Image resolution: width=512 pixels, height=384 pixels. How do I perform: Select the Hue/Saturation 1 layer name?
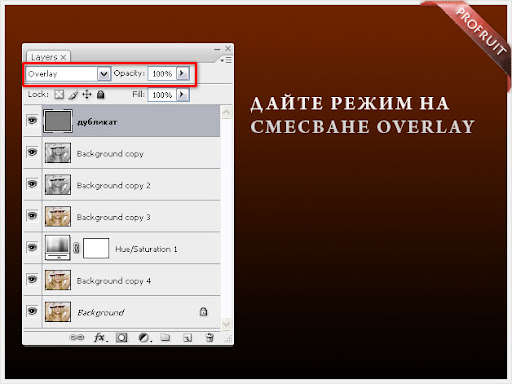(146, 249)
